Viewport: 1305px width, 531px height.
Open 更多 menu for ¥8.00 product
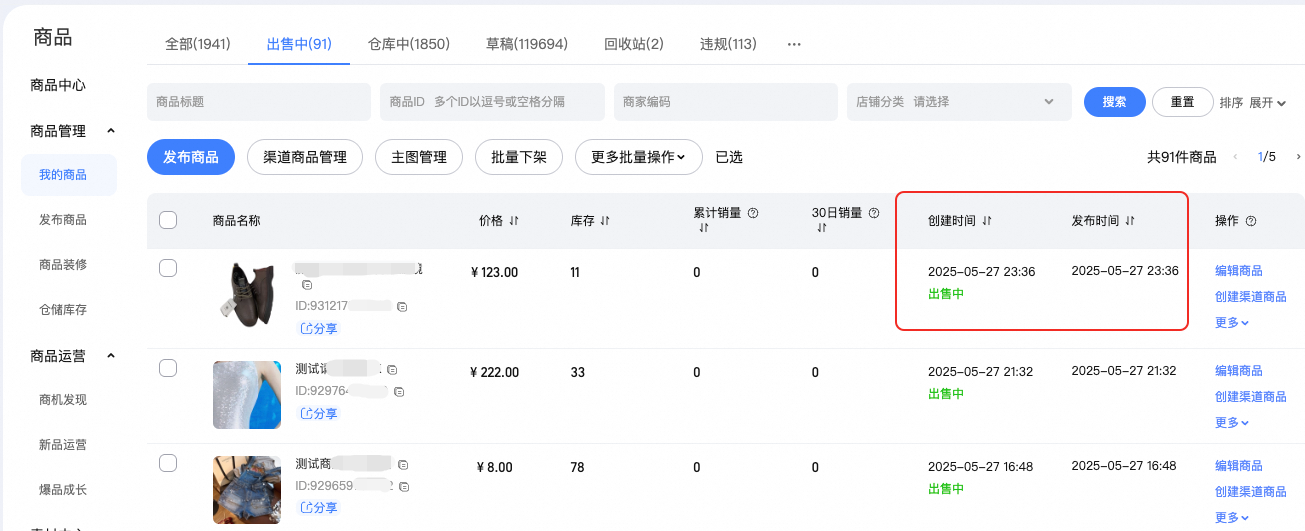click(x=1232, y=517)
